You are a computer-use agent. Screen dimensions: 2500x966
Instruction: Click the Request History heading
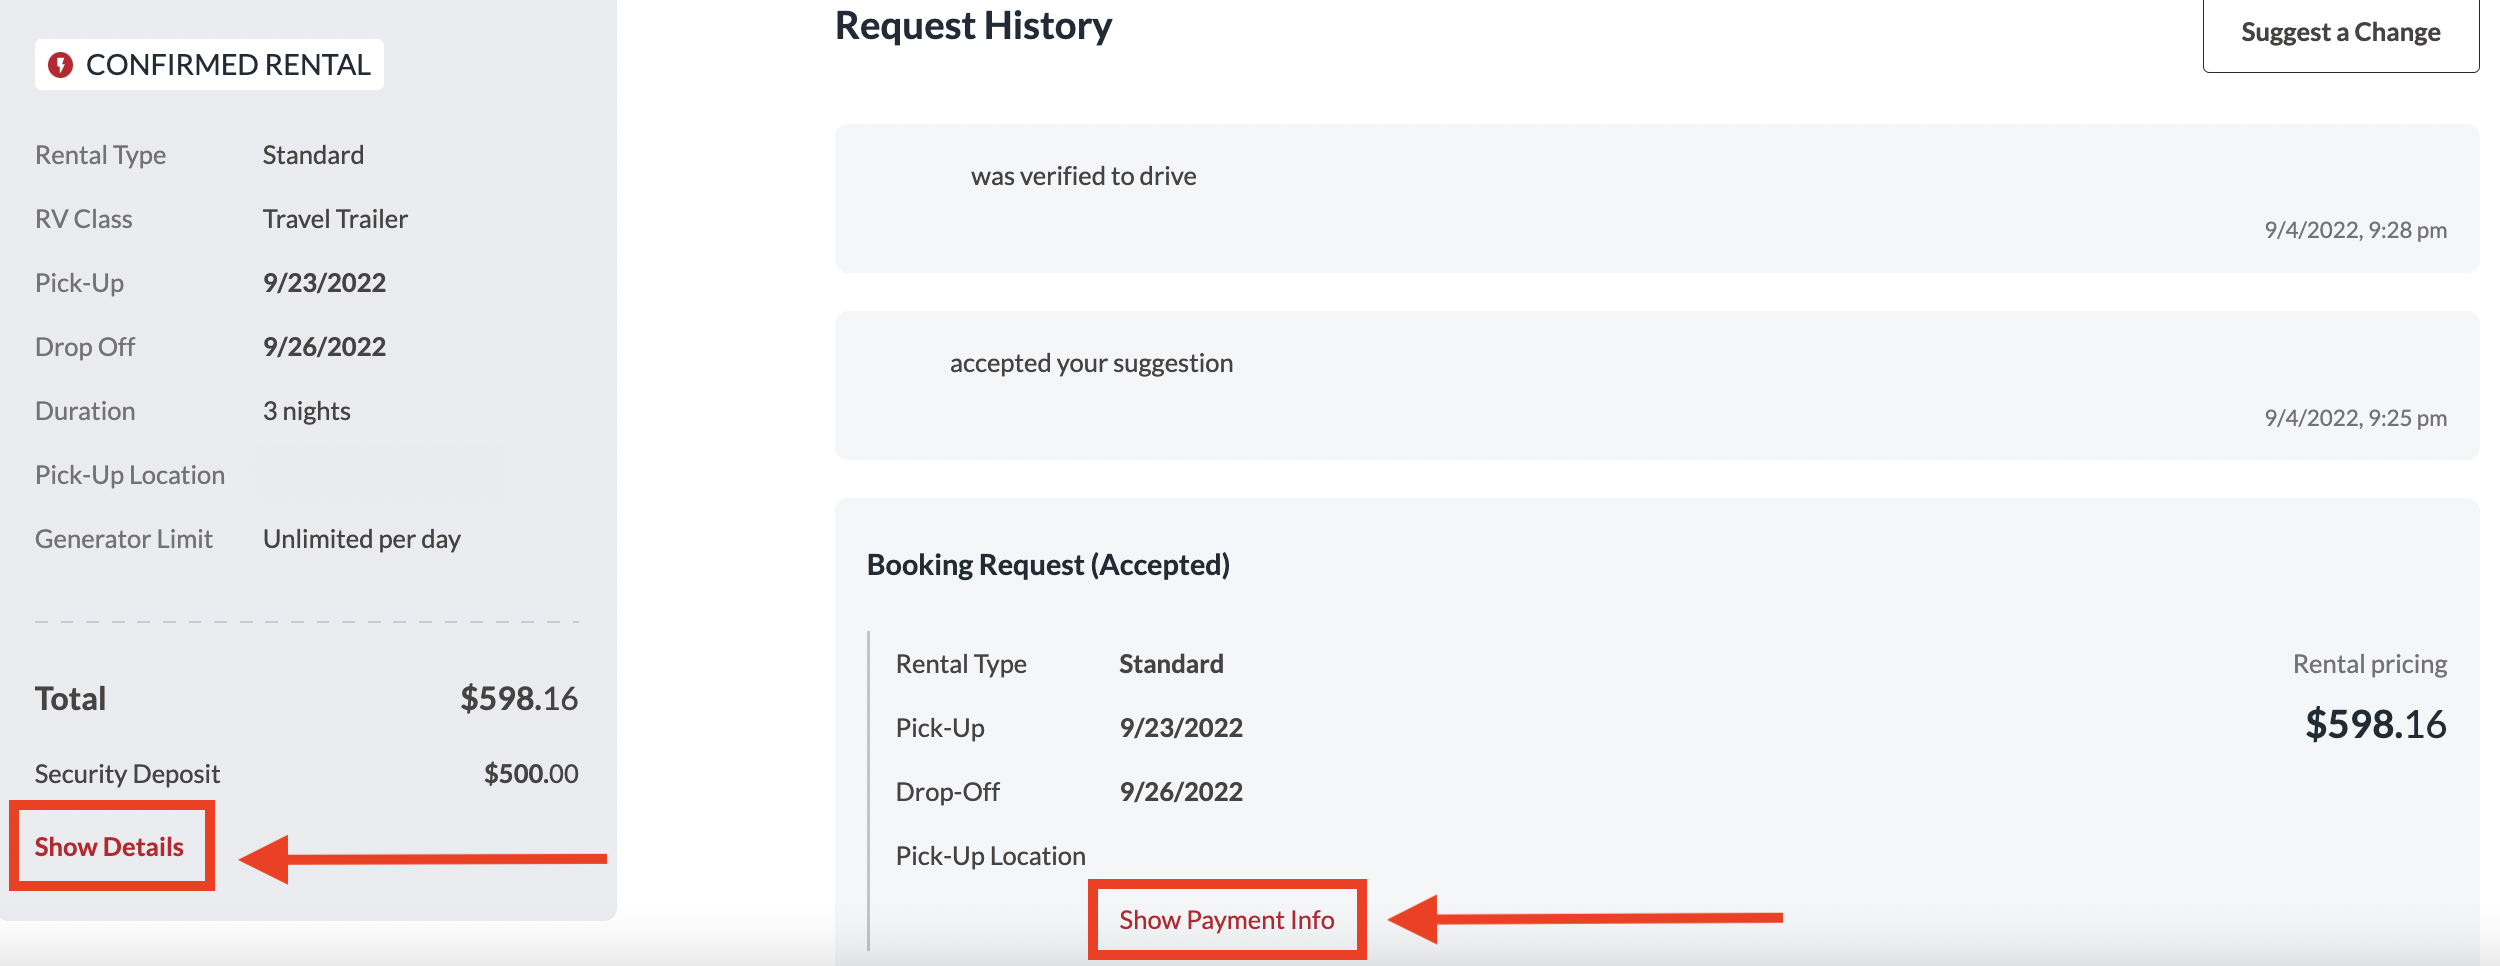[973, 26]
